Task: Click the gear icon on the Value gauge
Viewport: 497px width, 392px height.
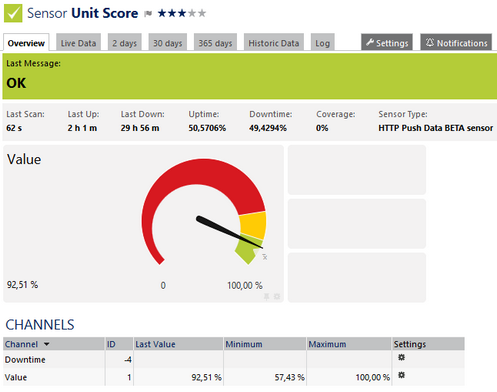Action: click(277, 296)
